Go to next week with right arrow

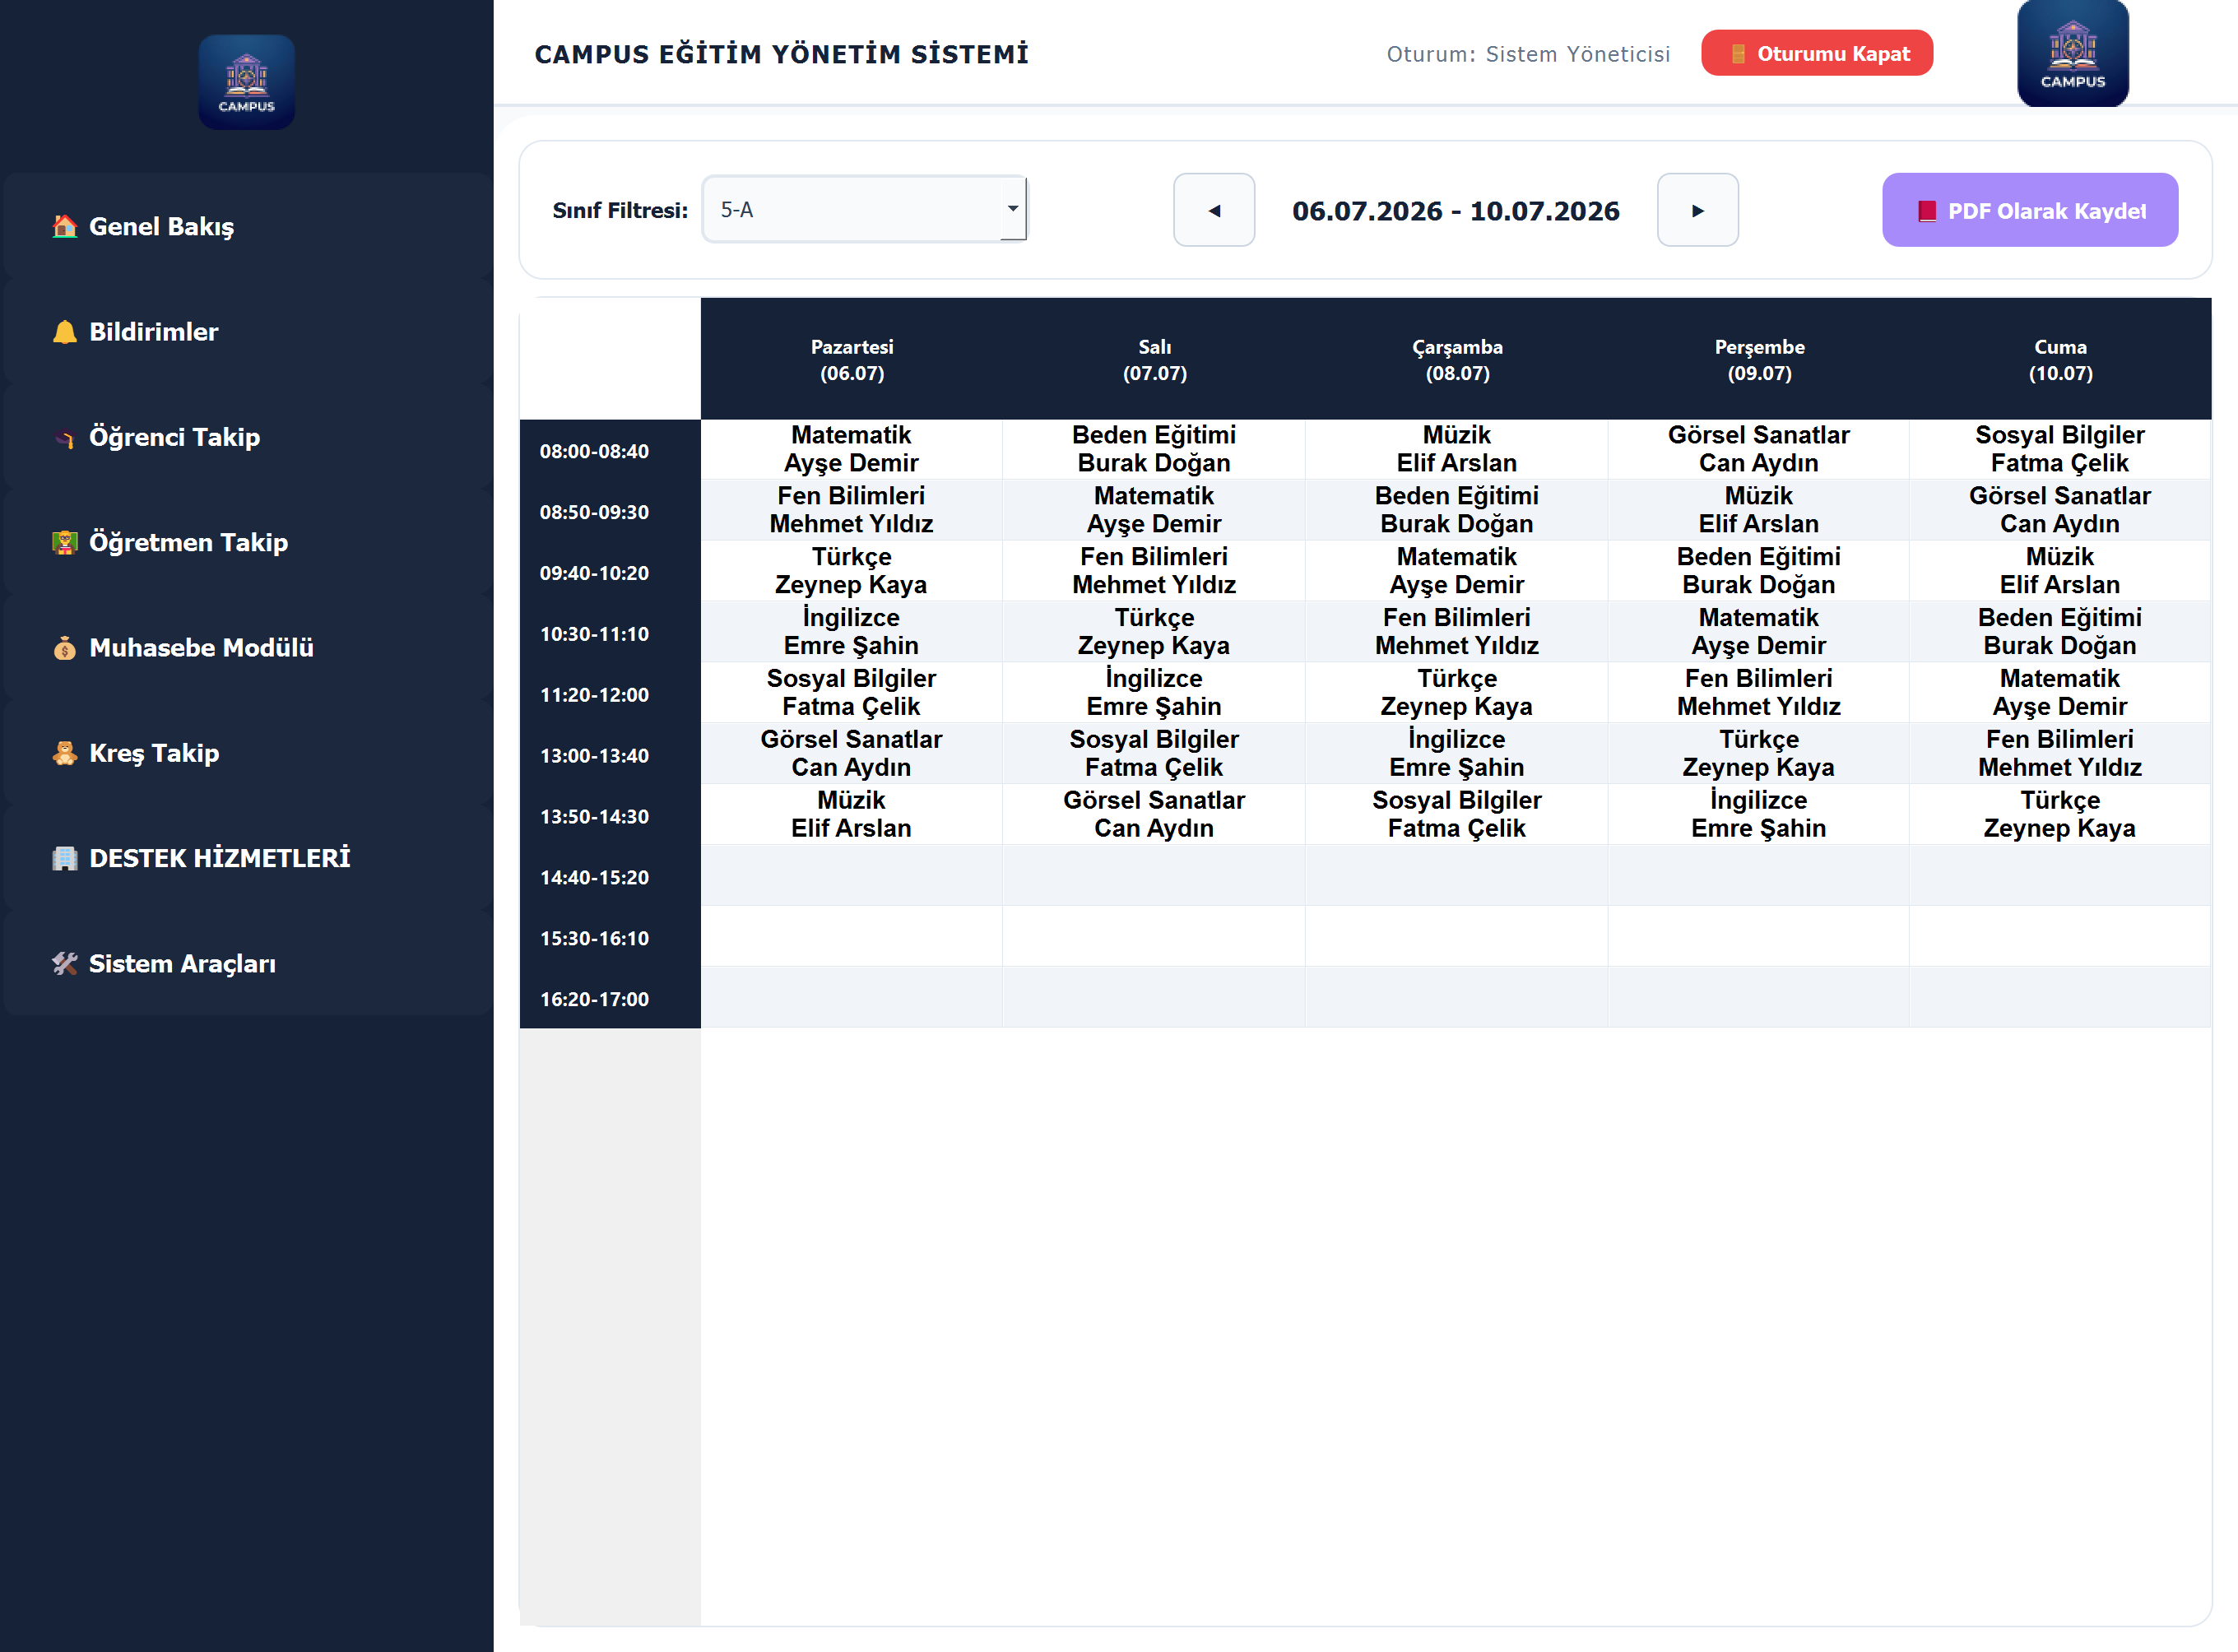click(1698, 210)
